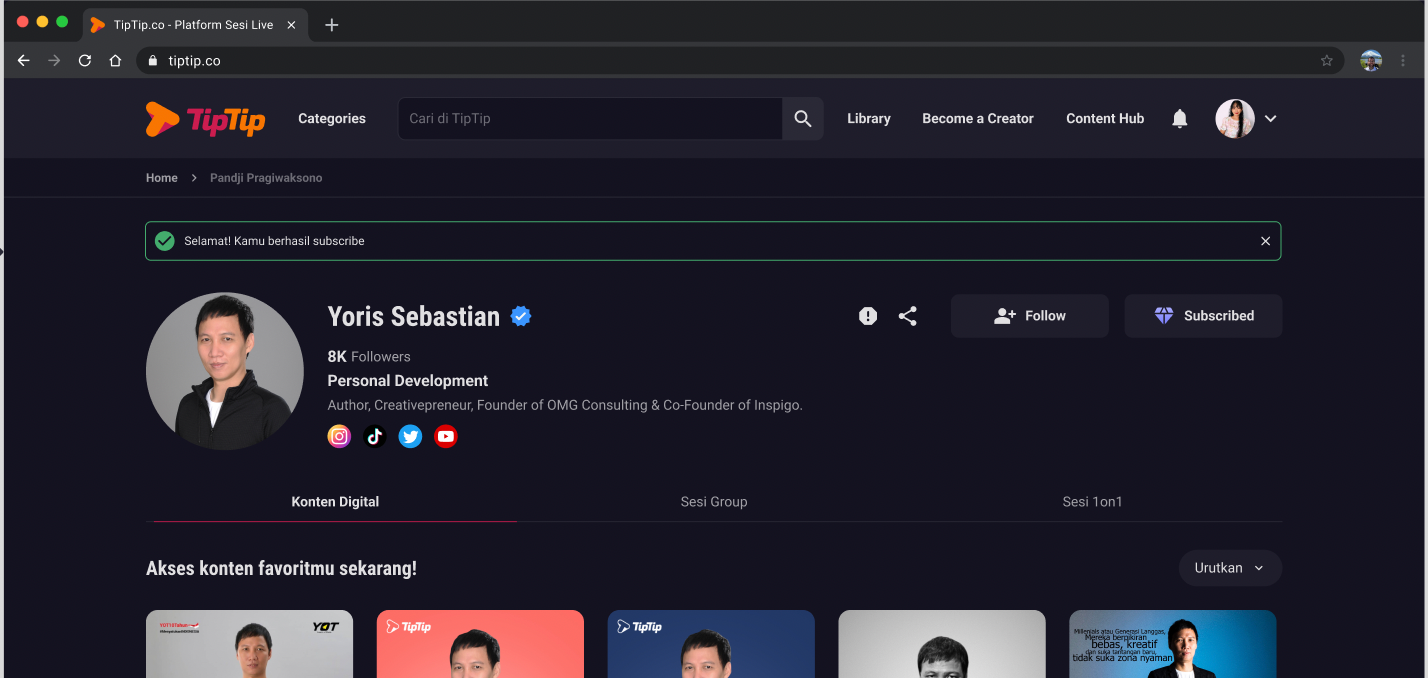Open the Chrome three-dot menu
The height and width of the screenshot is (678, 1428).
(x=1404, y=60)
